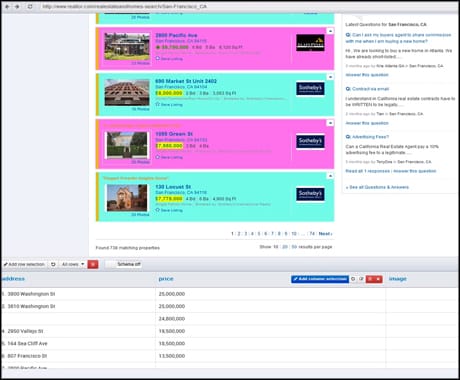The width and height of the screenshot is (460, 380).
Task: Click Answer this question under Contract question
Action: click(367, 123)
